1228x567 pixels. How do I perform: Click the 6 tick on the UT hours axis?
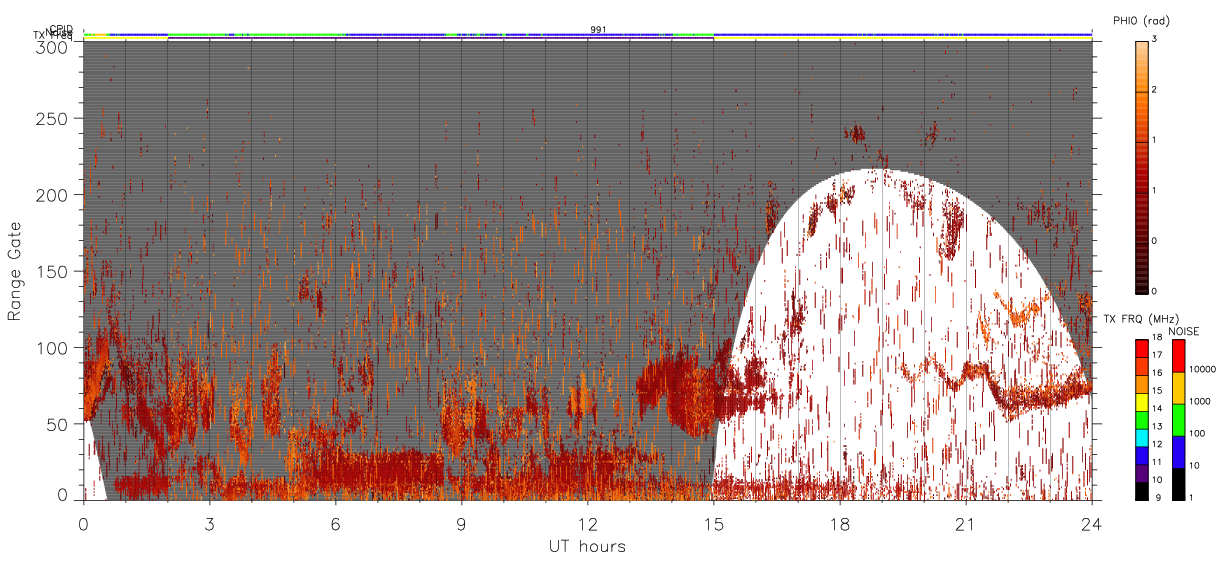pos(335,523)
